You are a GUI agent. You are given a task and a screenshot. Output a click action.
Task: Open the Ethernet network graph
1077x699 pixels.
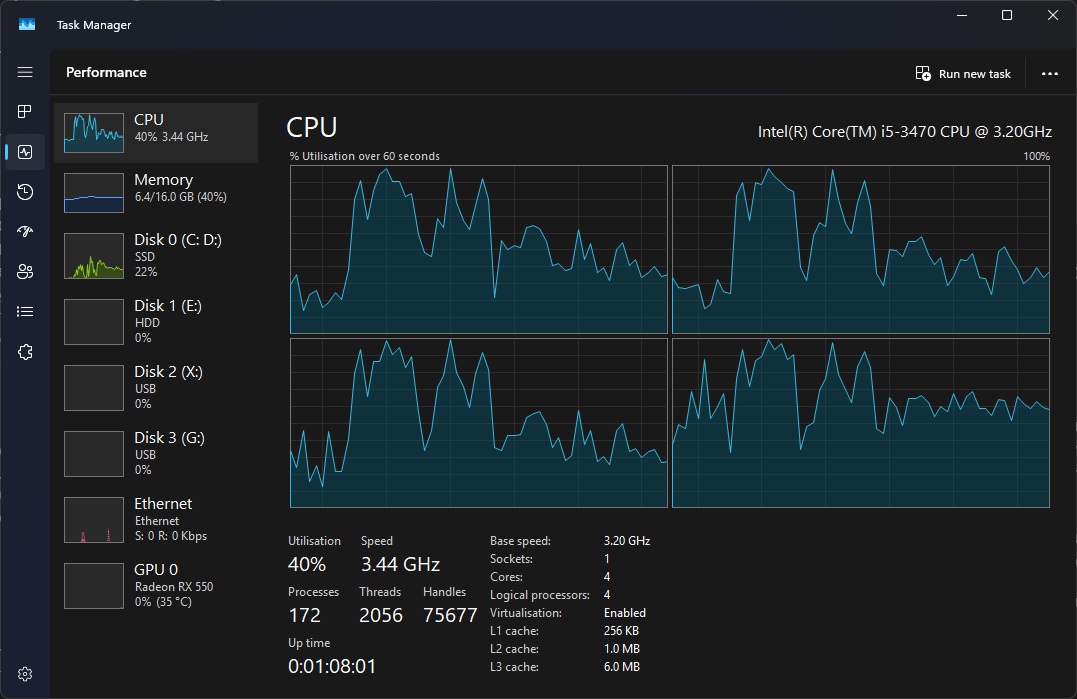[x=155, y=519]
